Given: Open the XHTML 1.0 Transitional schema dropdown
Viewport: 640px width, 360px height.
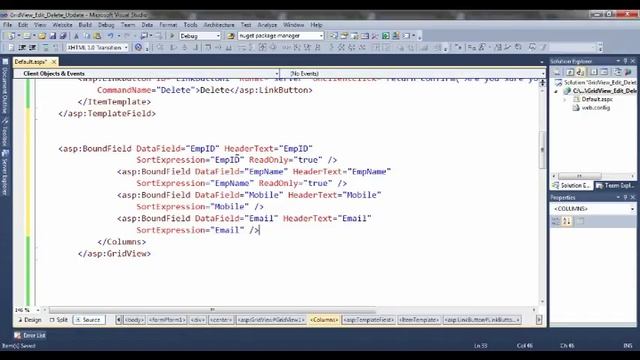Looking at the screenshot, I should 98,48.
